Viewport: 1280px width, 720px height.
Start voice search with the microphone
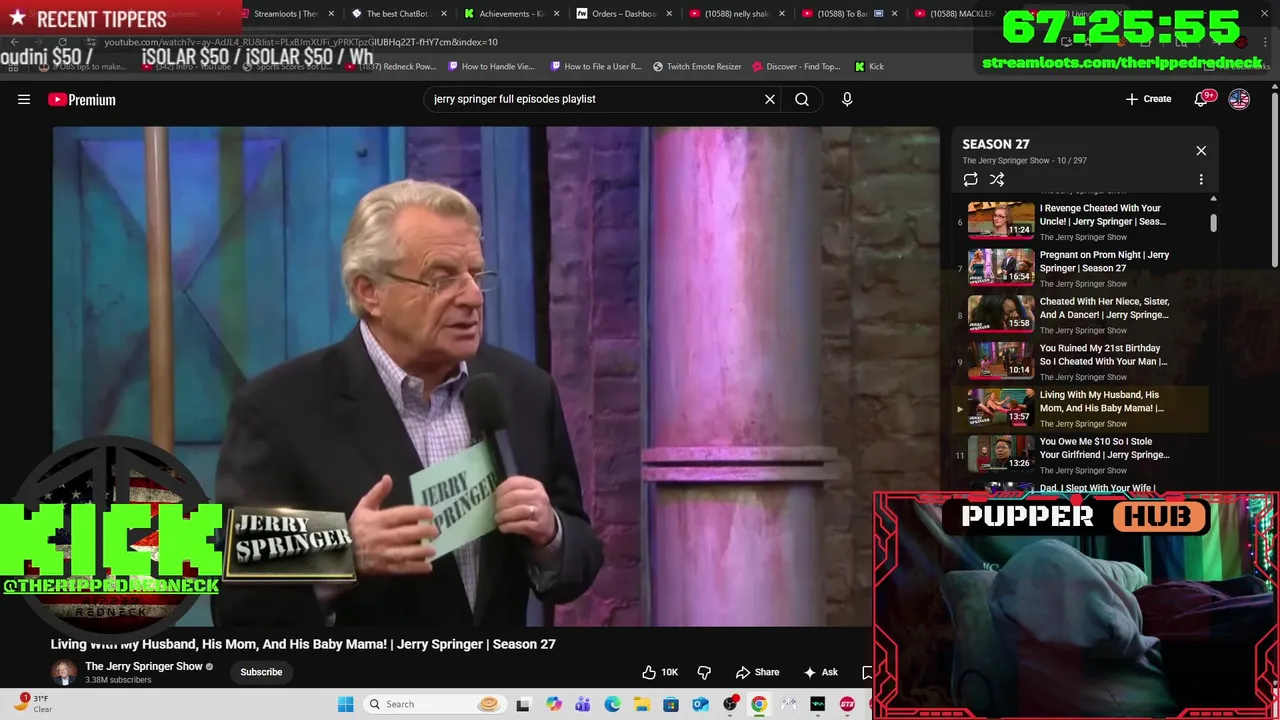(x=847, y=99)
